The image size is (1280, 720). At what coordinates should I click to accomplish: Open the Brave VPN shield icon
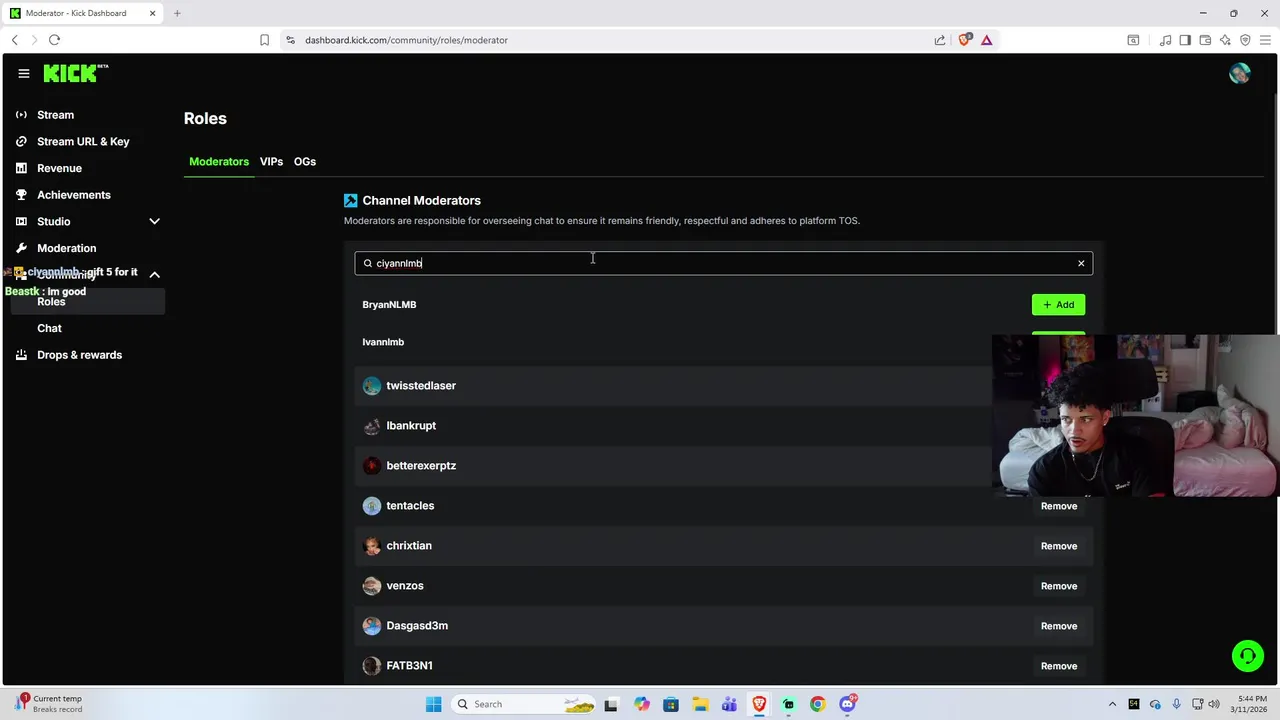(1245, 40)
